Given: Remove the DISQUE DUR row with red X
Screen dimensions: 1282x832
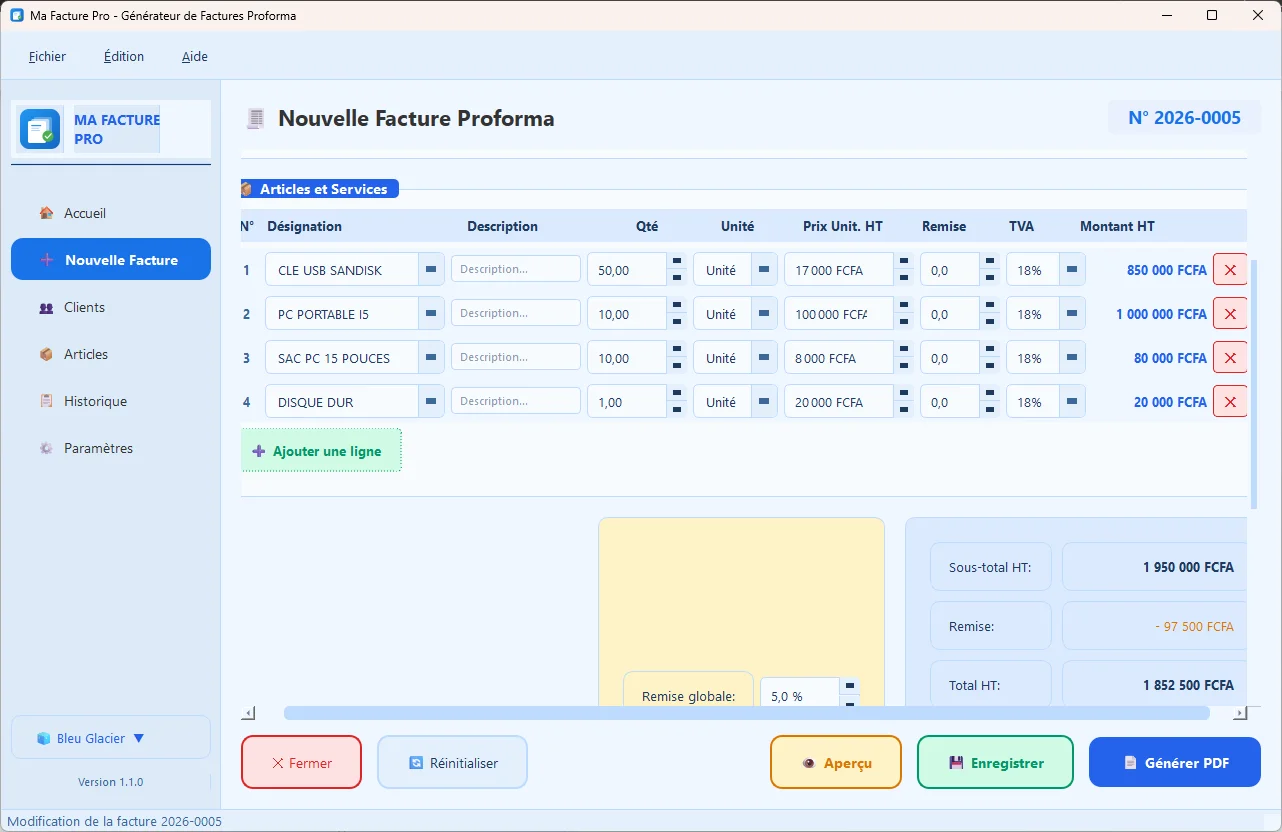Looking at the screenshot, I should (1229, 402).
